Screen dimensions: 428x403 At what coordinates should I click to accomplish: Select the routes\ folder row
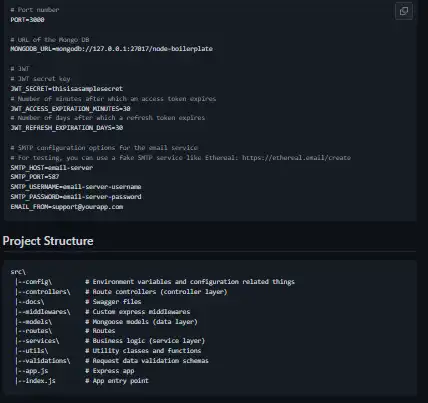point(65,331)
